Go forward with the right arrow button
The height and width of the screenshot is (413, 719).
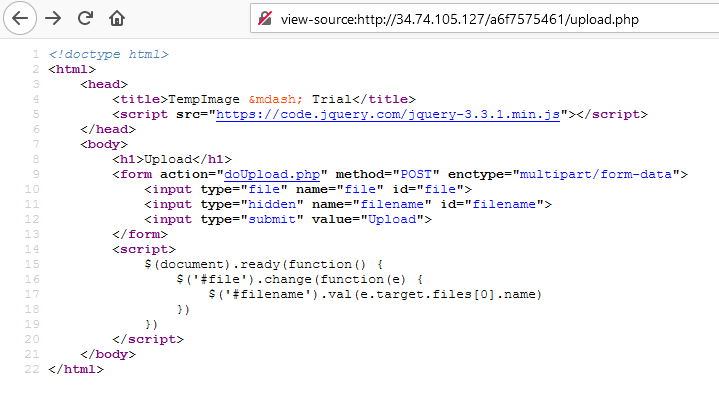coord(53,18)
